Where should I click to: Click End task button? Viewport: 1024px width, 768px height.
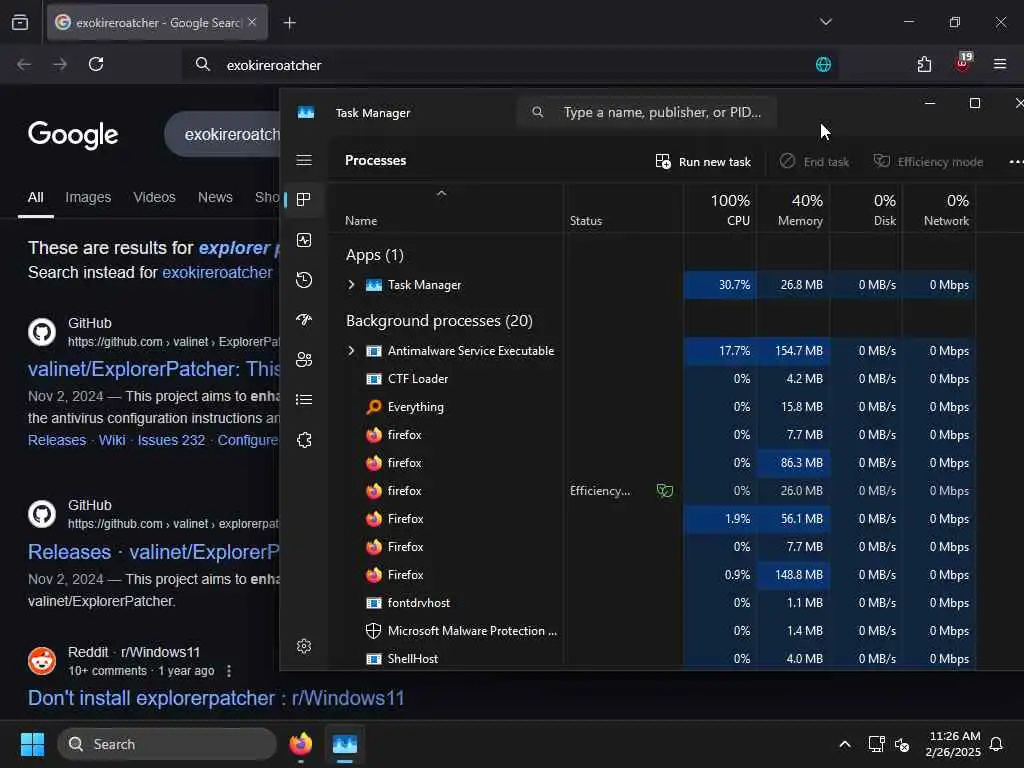814,161
